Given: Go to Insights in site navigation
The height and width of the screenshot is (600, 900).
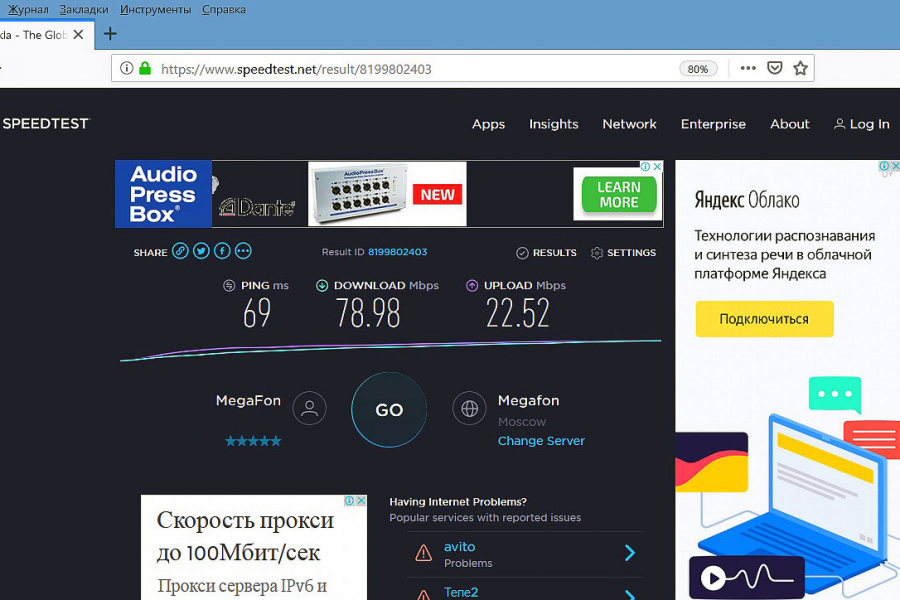Looking at the screenshot, I should (554, 124).
